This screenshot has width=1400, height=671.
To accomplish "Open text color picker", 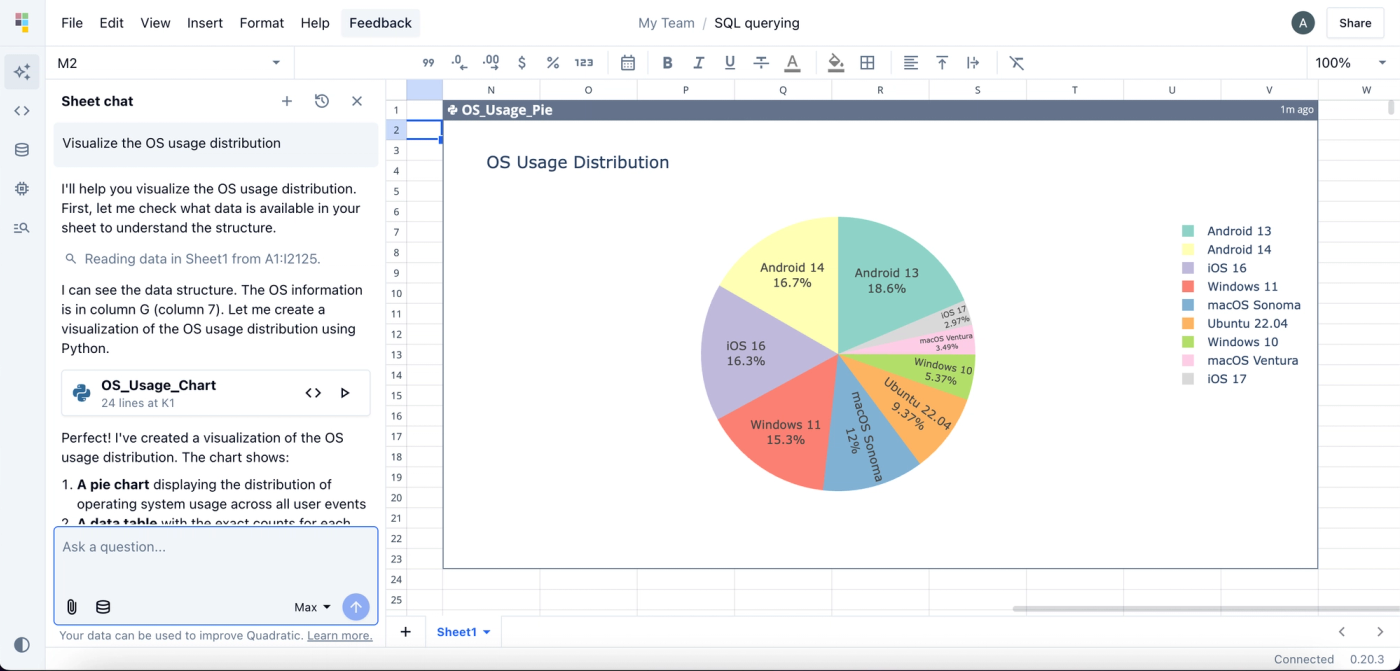I will (x=792, y=63).
